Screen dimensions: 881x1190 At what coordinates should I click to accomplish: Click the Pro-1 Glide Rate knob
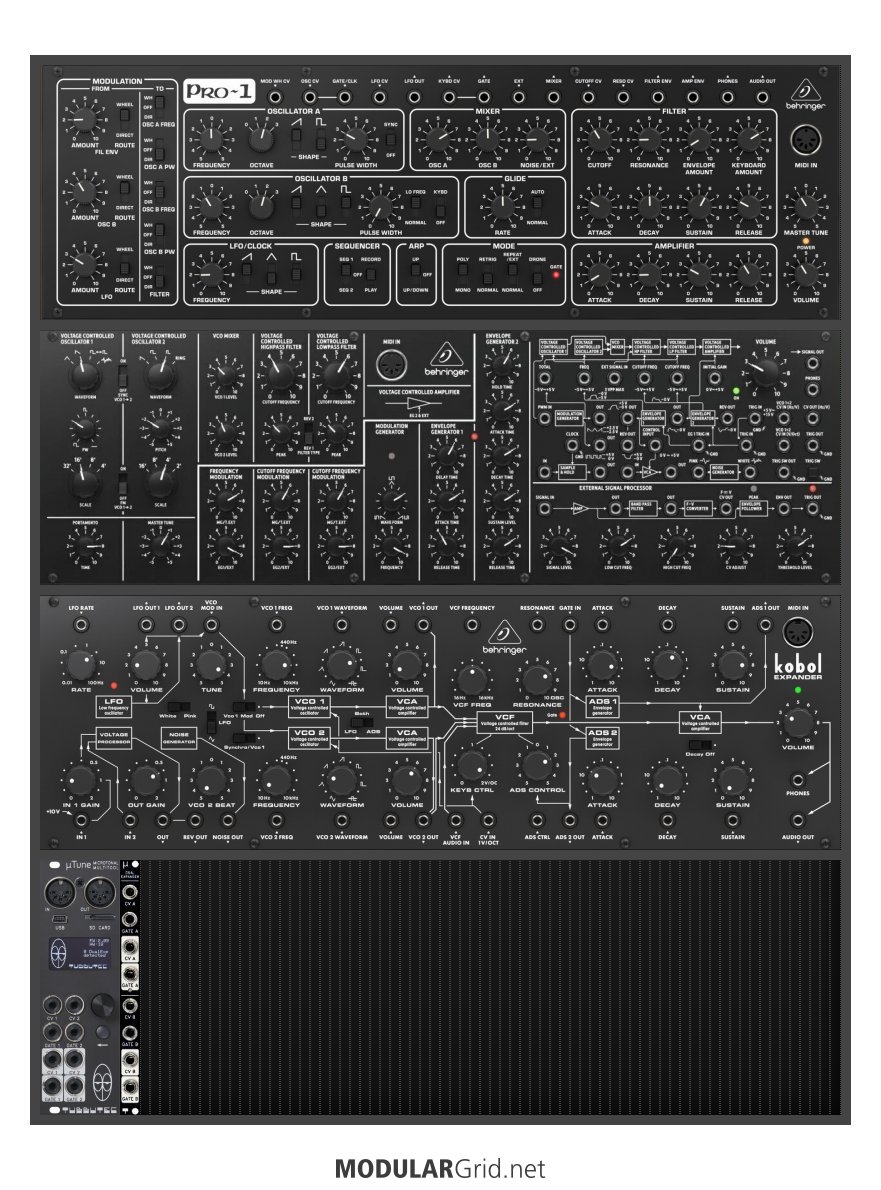[502, 206]
